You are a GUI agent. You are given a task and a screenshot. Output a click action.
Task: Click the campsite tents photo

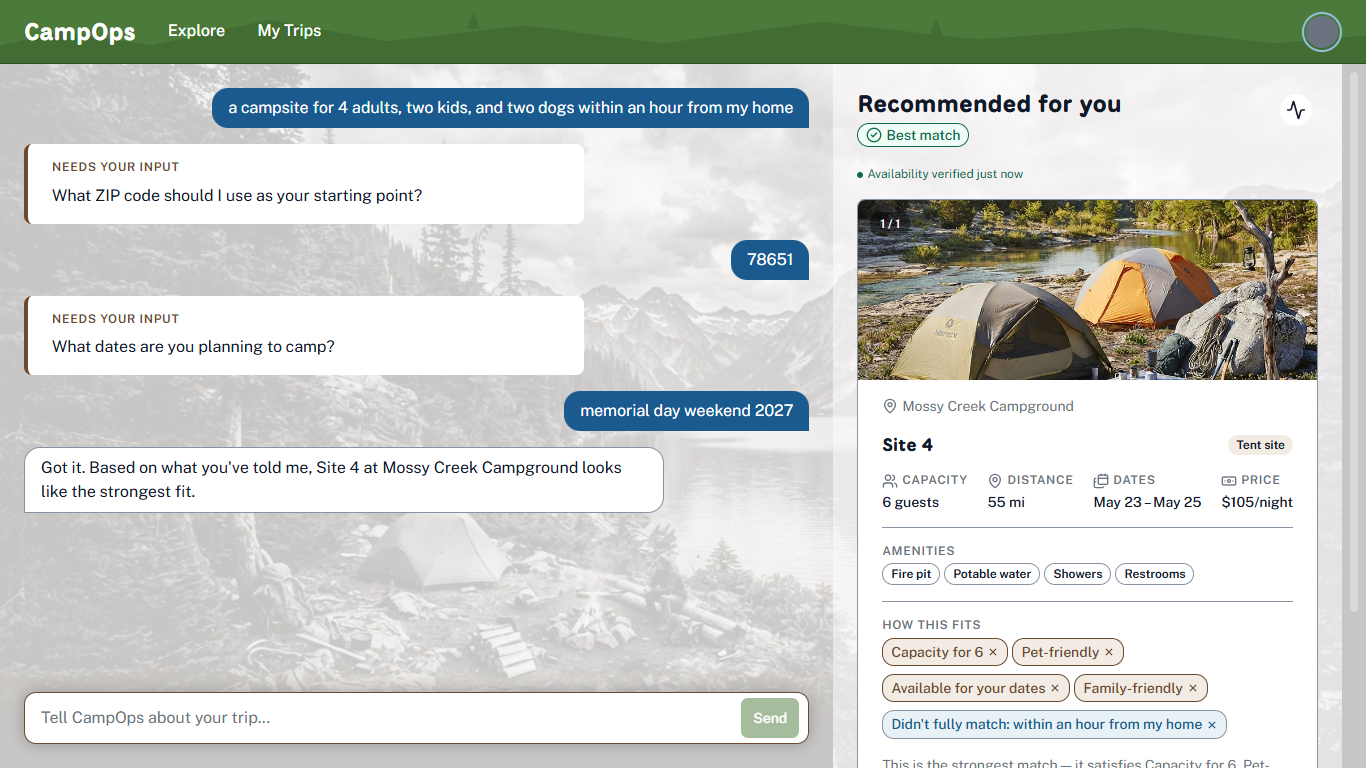point(1087,290)
